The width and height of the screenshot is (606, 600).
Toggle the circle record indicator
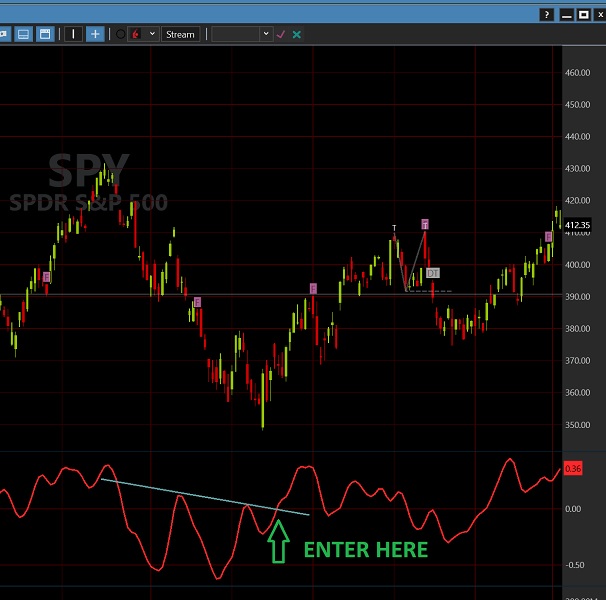[x=121, y=34]
